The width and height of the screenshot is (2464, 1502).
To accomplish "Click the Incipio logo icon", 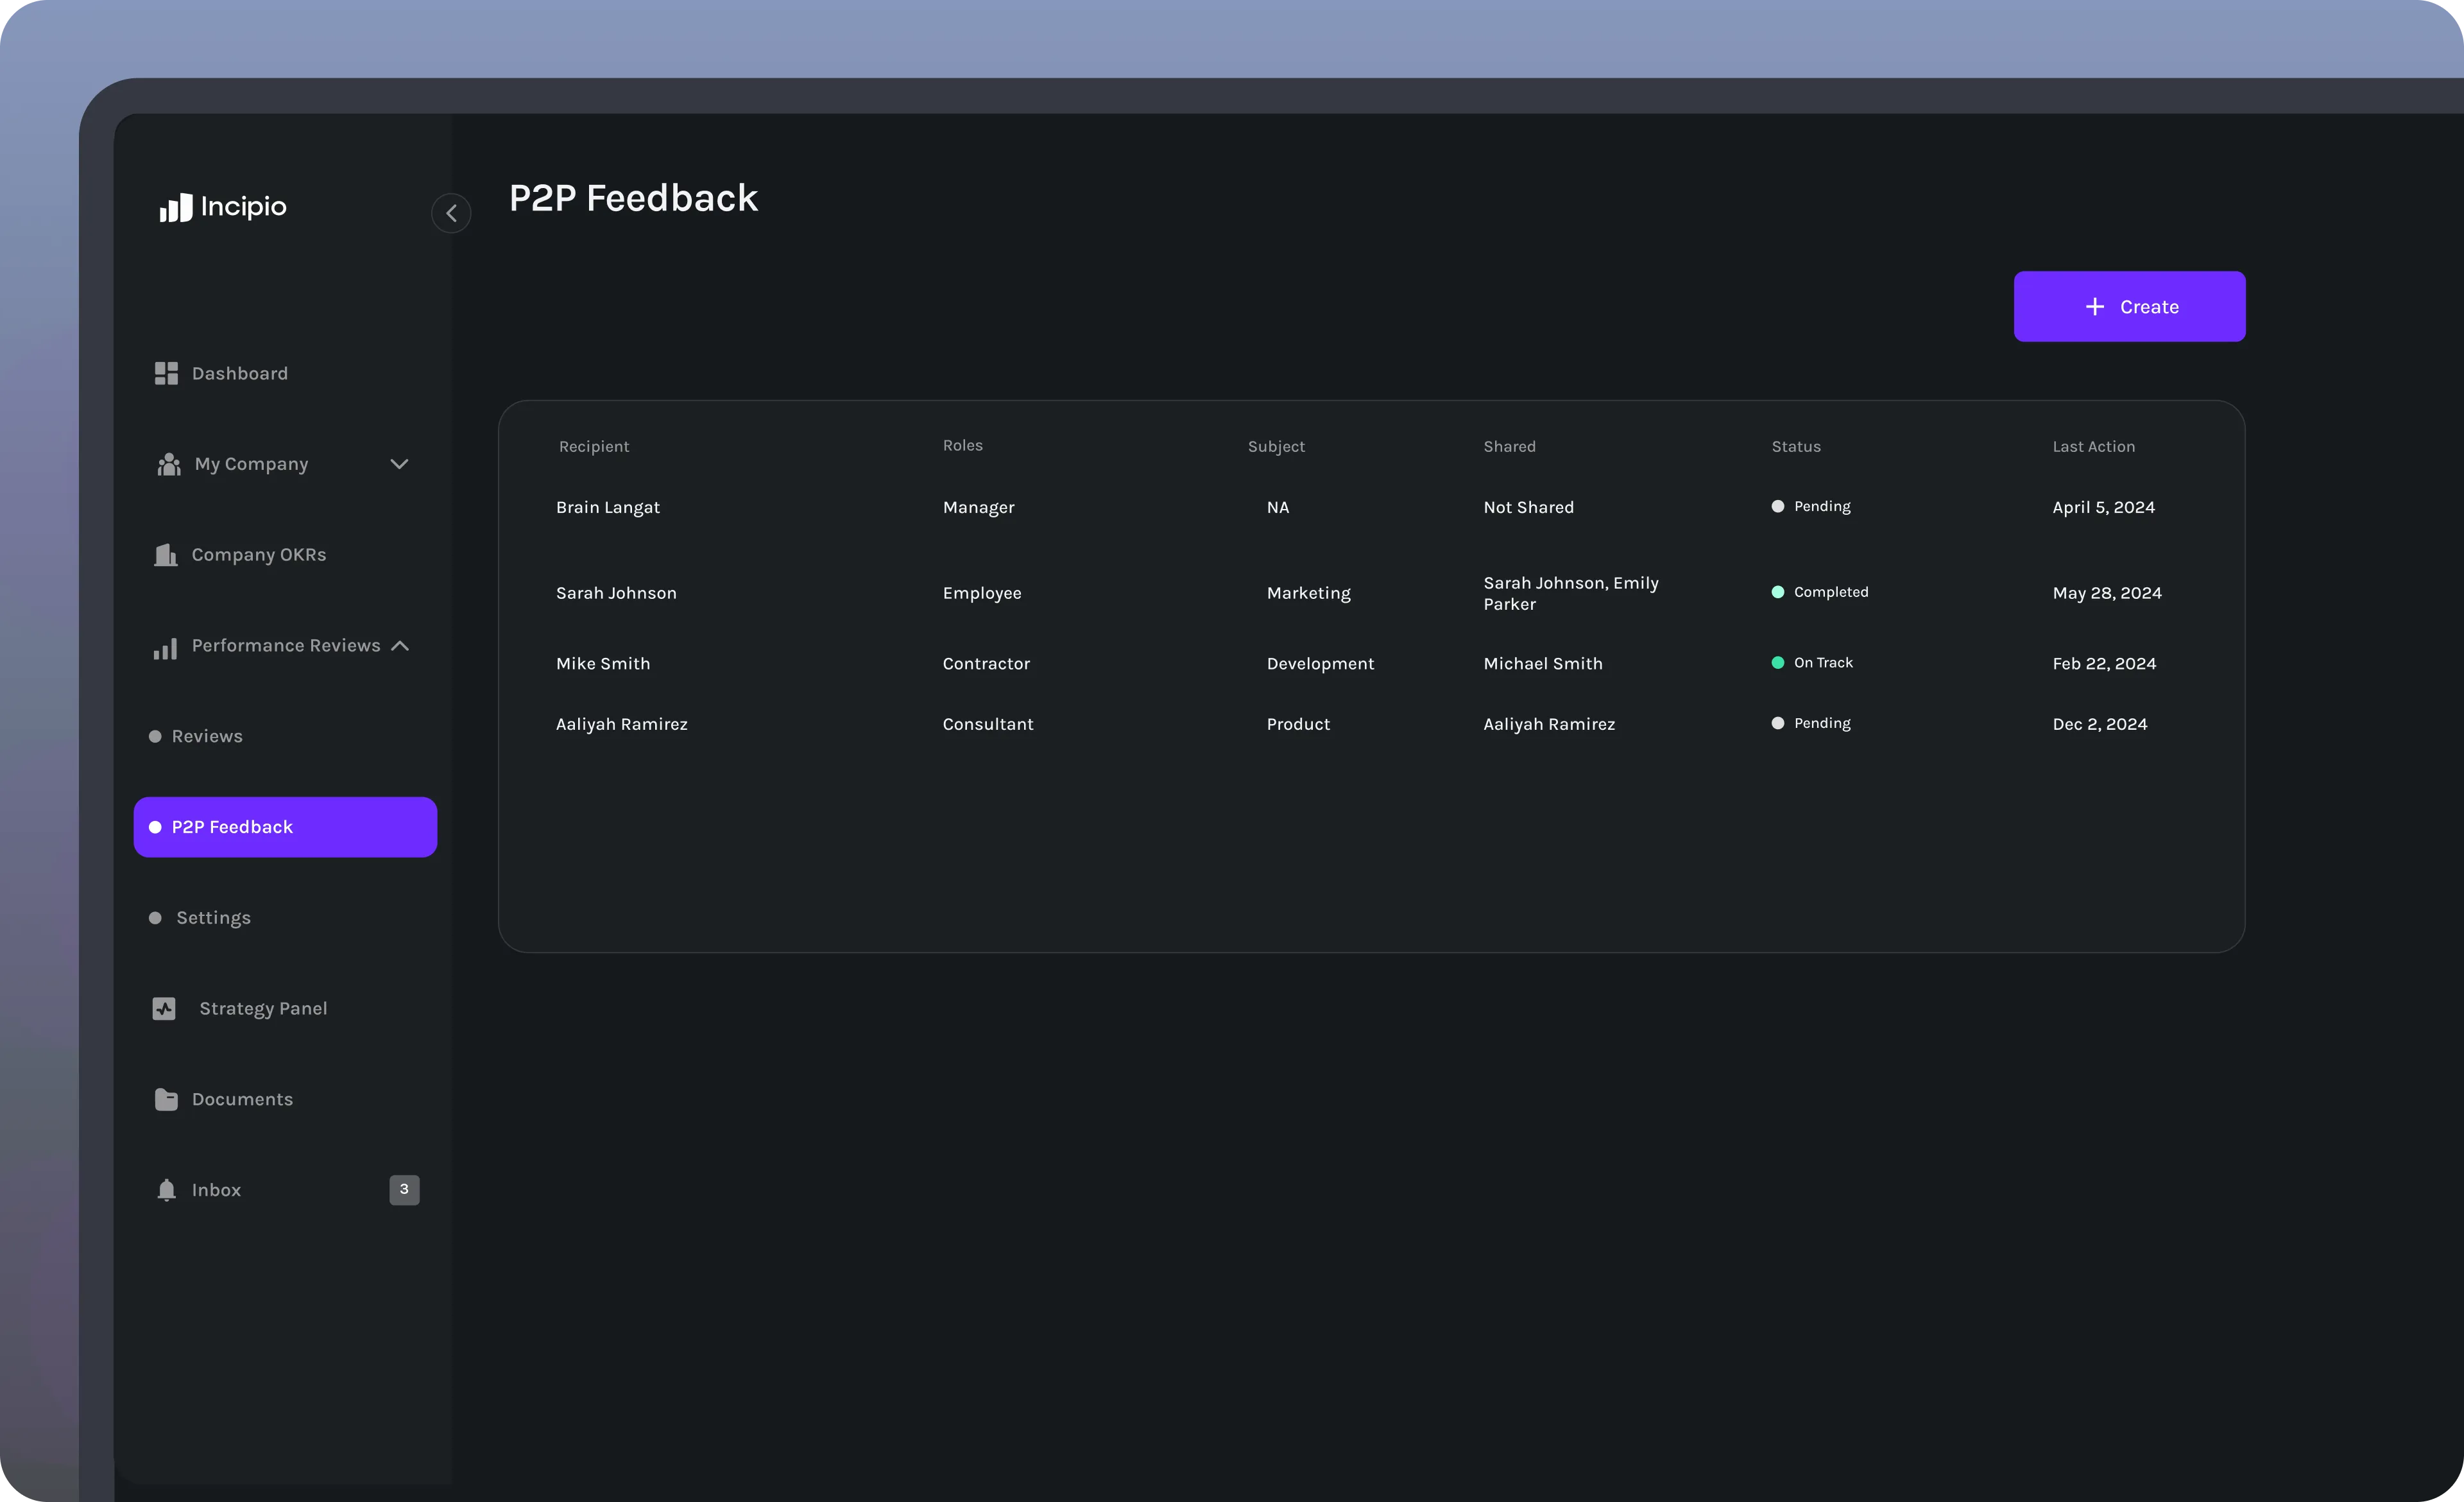I will pyautogui.click(x=176, y=208).
